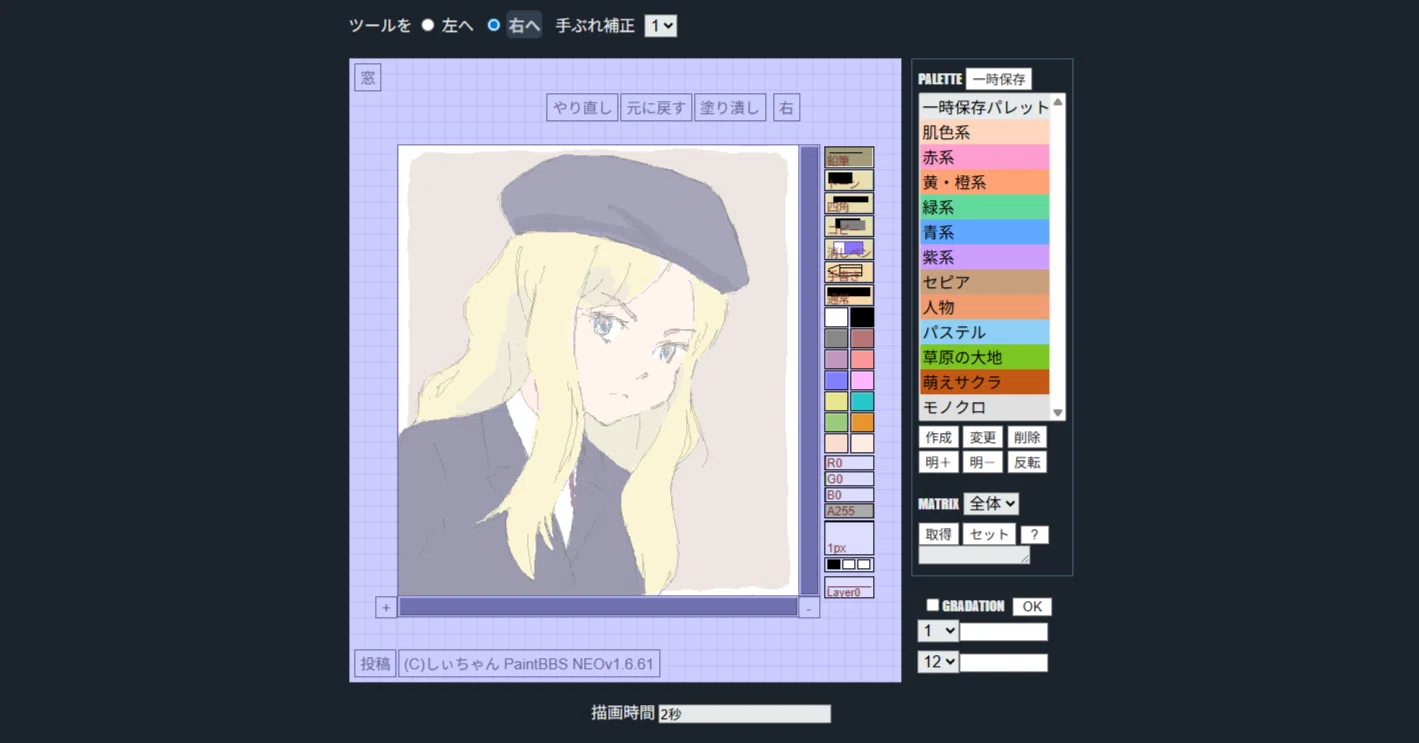Click the A255 alpha value slider

pyautogui.click(x=849, y=511)
